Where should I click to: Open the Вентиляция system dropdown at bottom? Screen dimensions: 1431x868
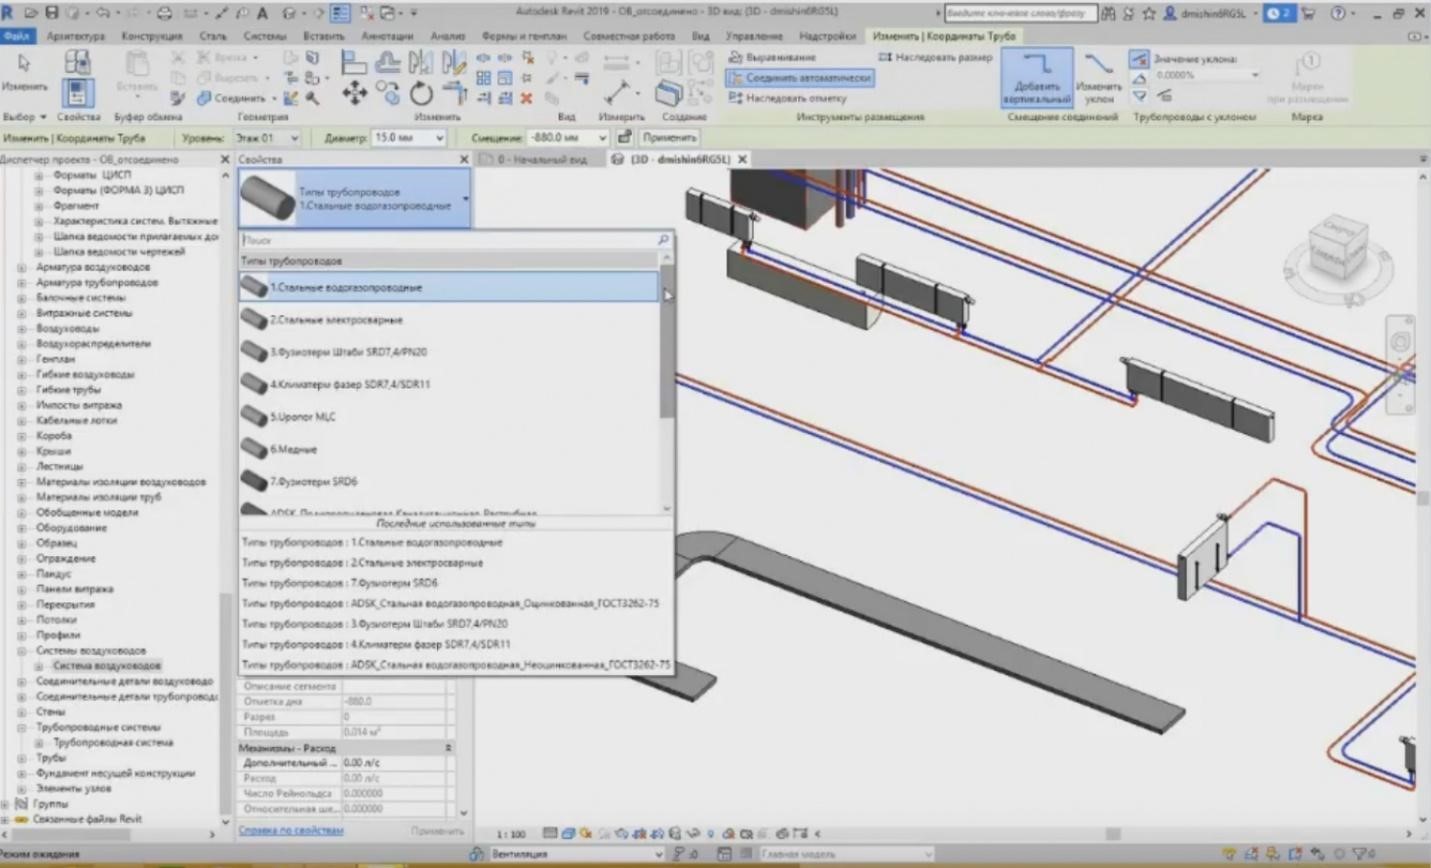click(x=658, y=855)
